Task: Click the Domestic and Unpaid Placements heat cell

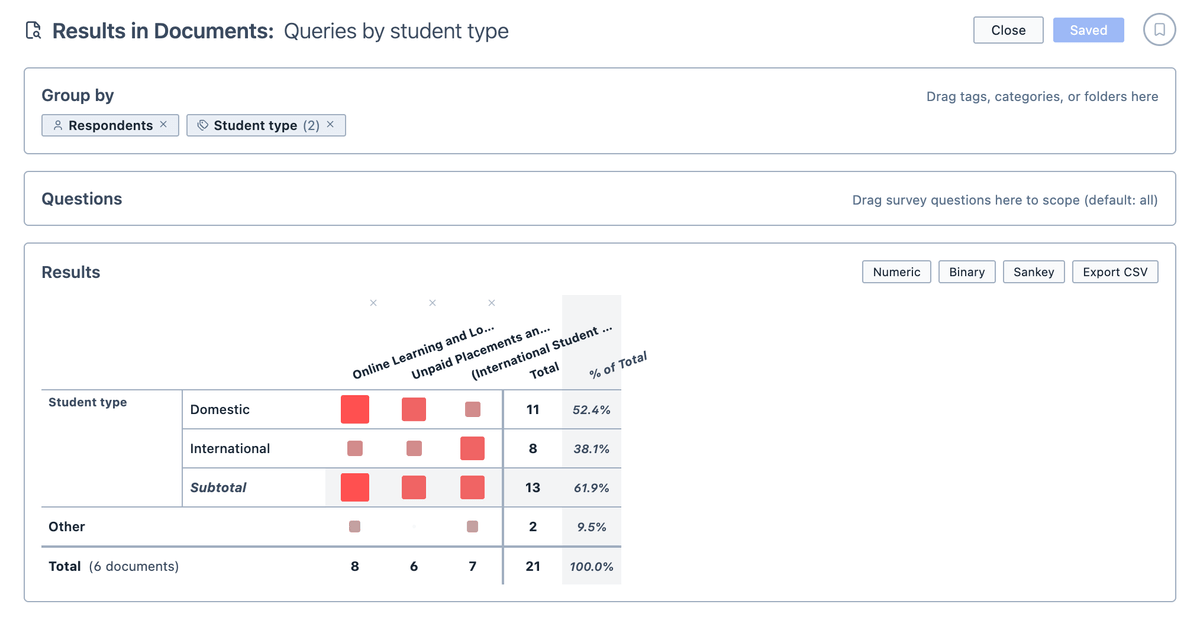Action: coord(414,409)
